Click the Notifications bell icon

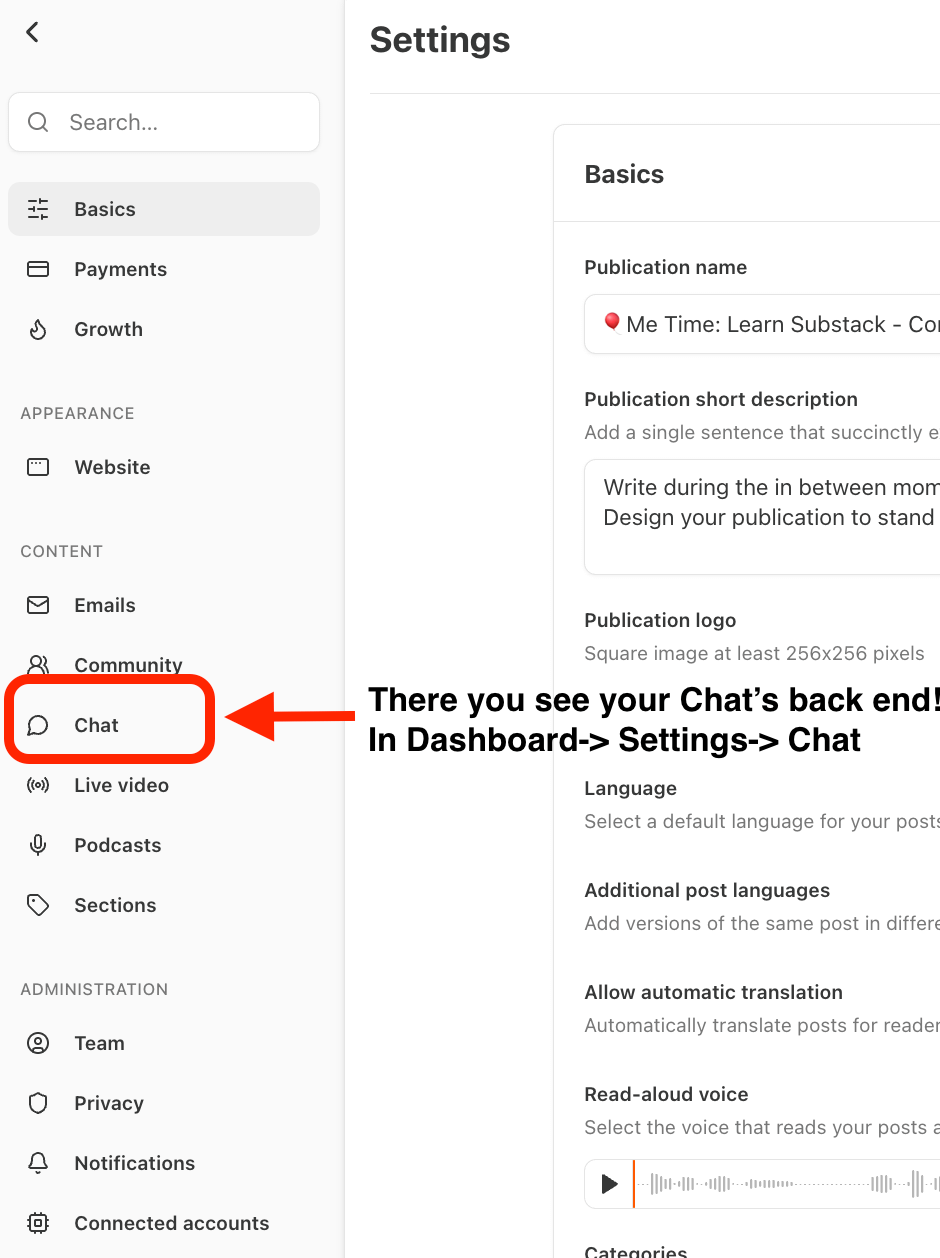pyautogui.click(x=38, y=1163)
